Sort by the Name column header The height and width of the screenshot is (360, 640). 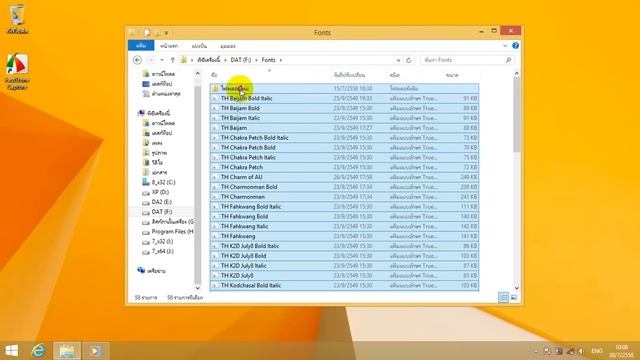[x=269, y=75]
